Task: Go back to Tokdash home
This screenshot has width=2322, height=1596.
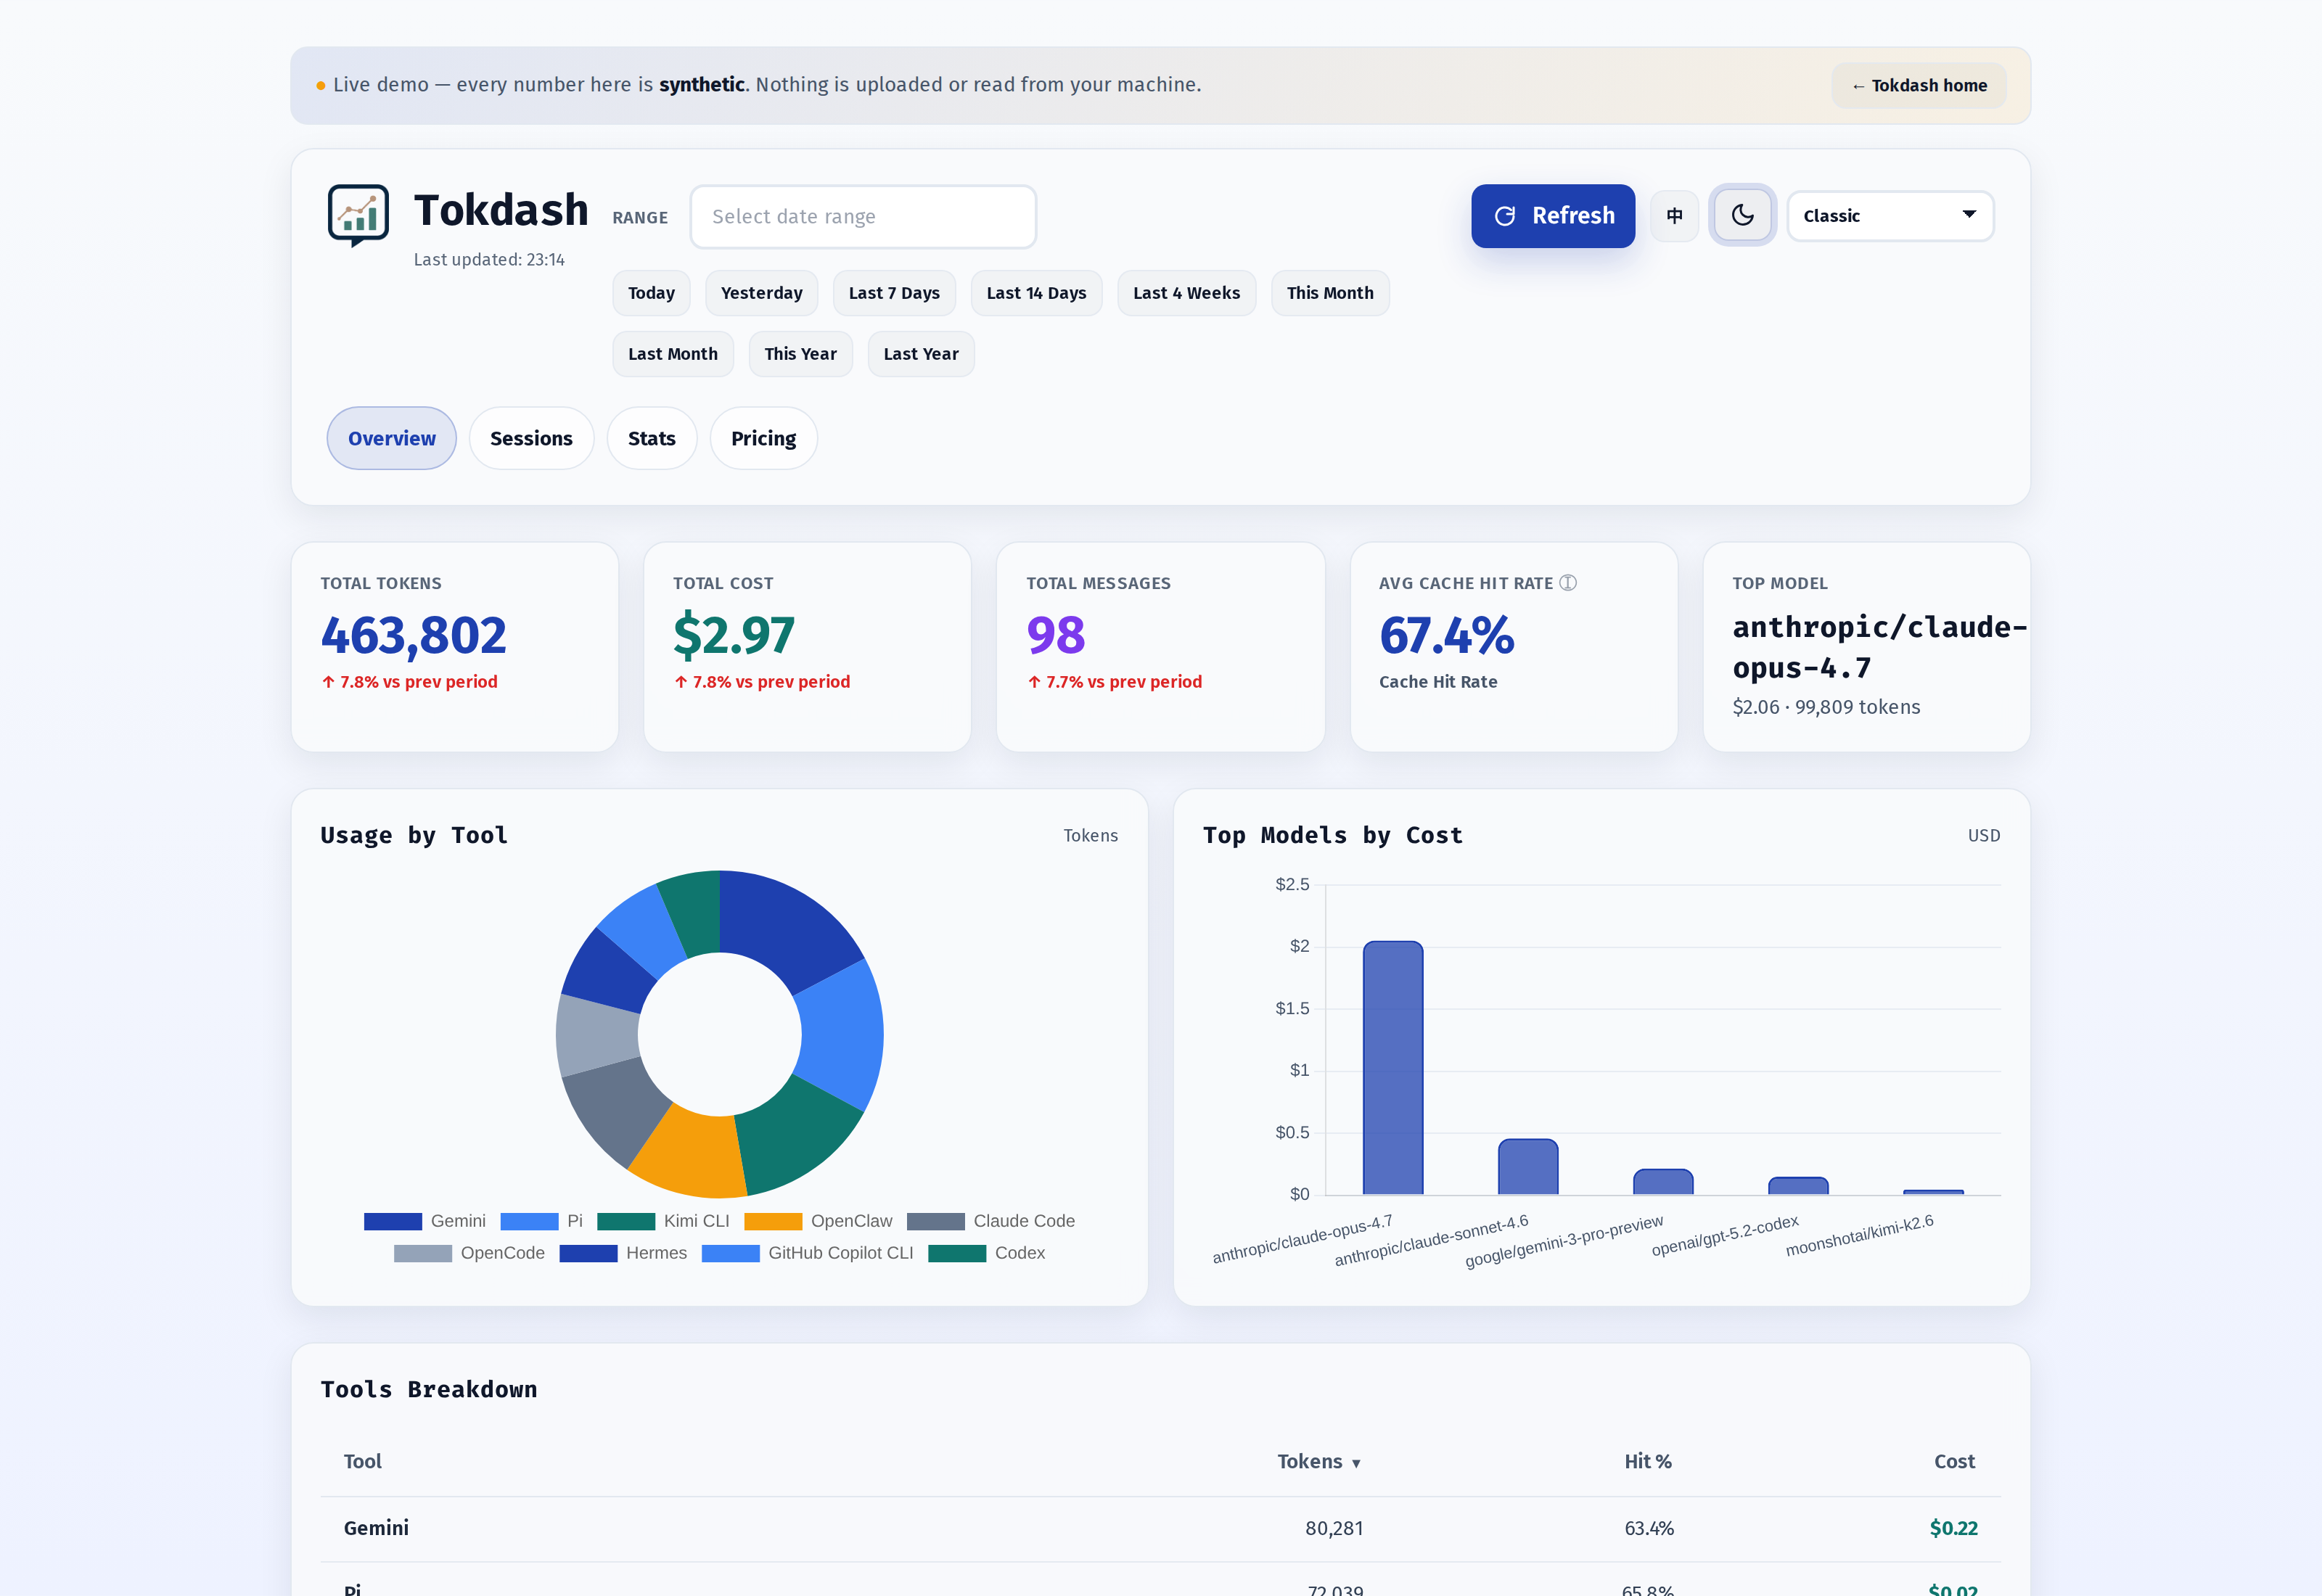Action: pyautogui.click(x=1918, y=86)
